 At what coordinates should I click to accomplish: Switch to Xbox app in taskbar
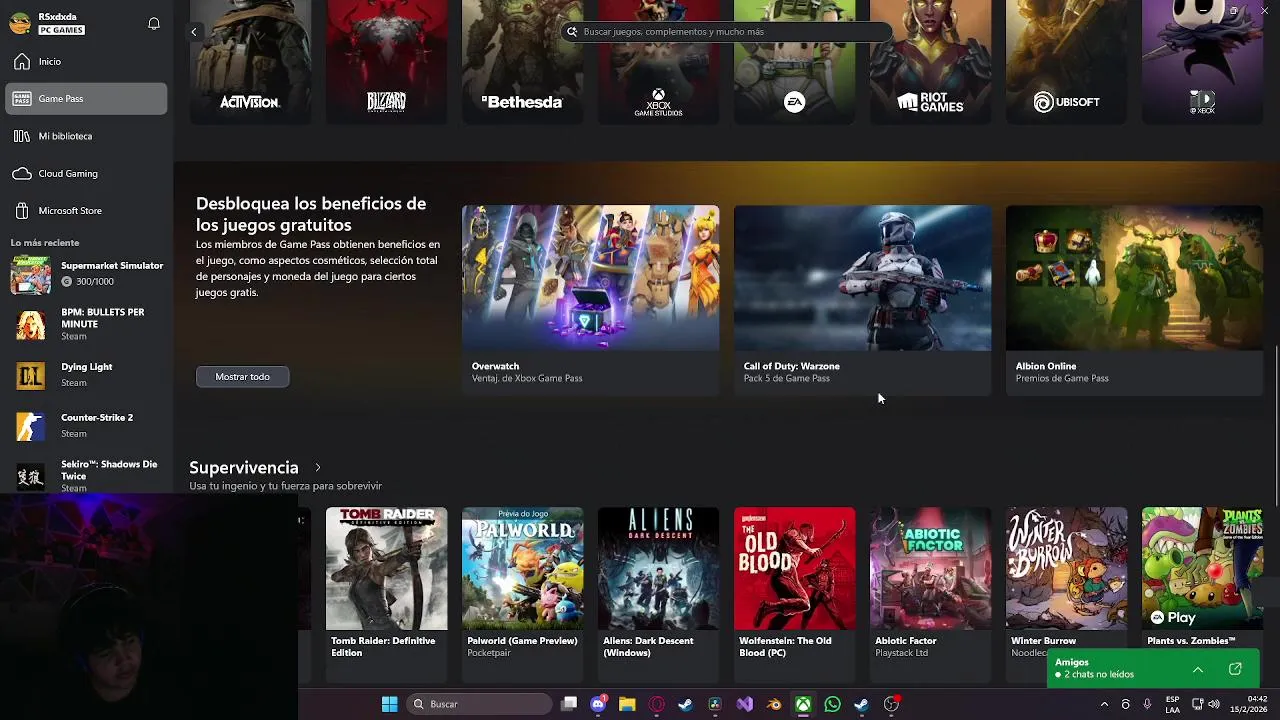point(803,705)
